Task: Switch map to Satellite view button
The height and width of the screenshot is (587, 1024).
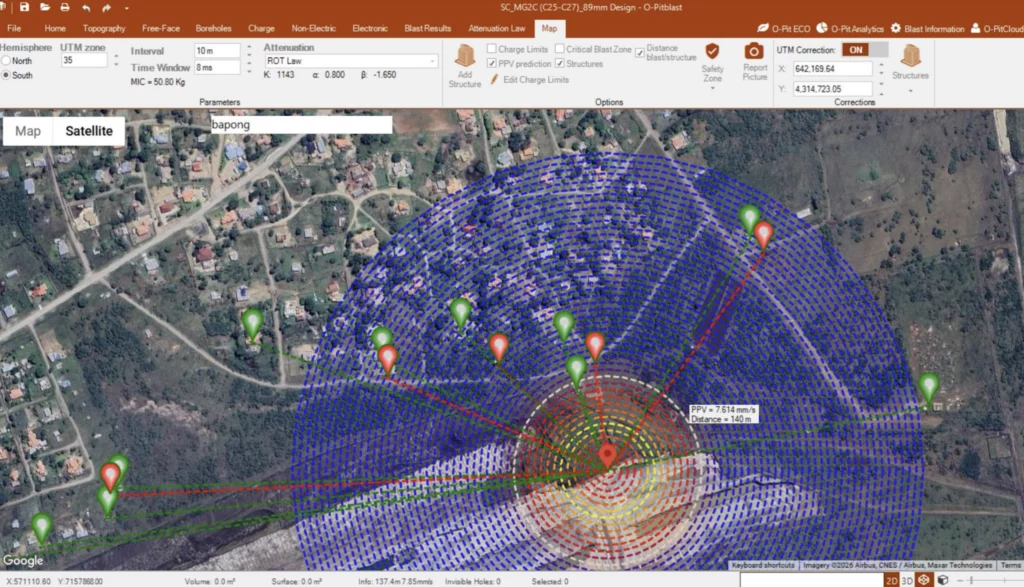Action: click(x=89, y=131)
